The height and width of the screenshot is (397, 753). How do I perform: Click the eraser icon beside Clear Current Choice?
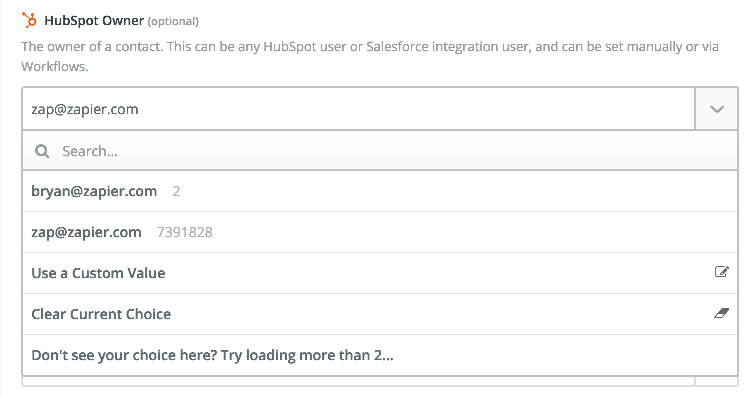721,313
